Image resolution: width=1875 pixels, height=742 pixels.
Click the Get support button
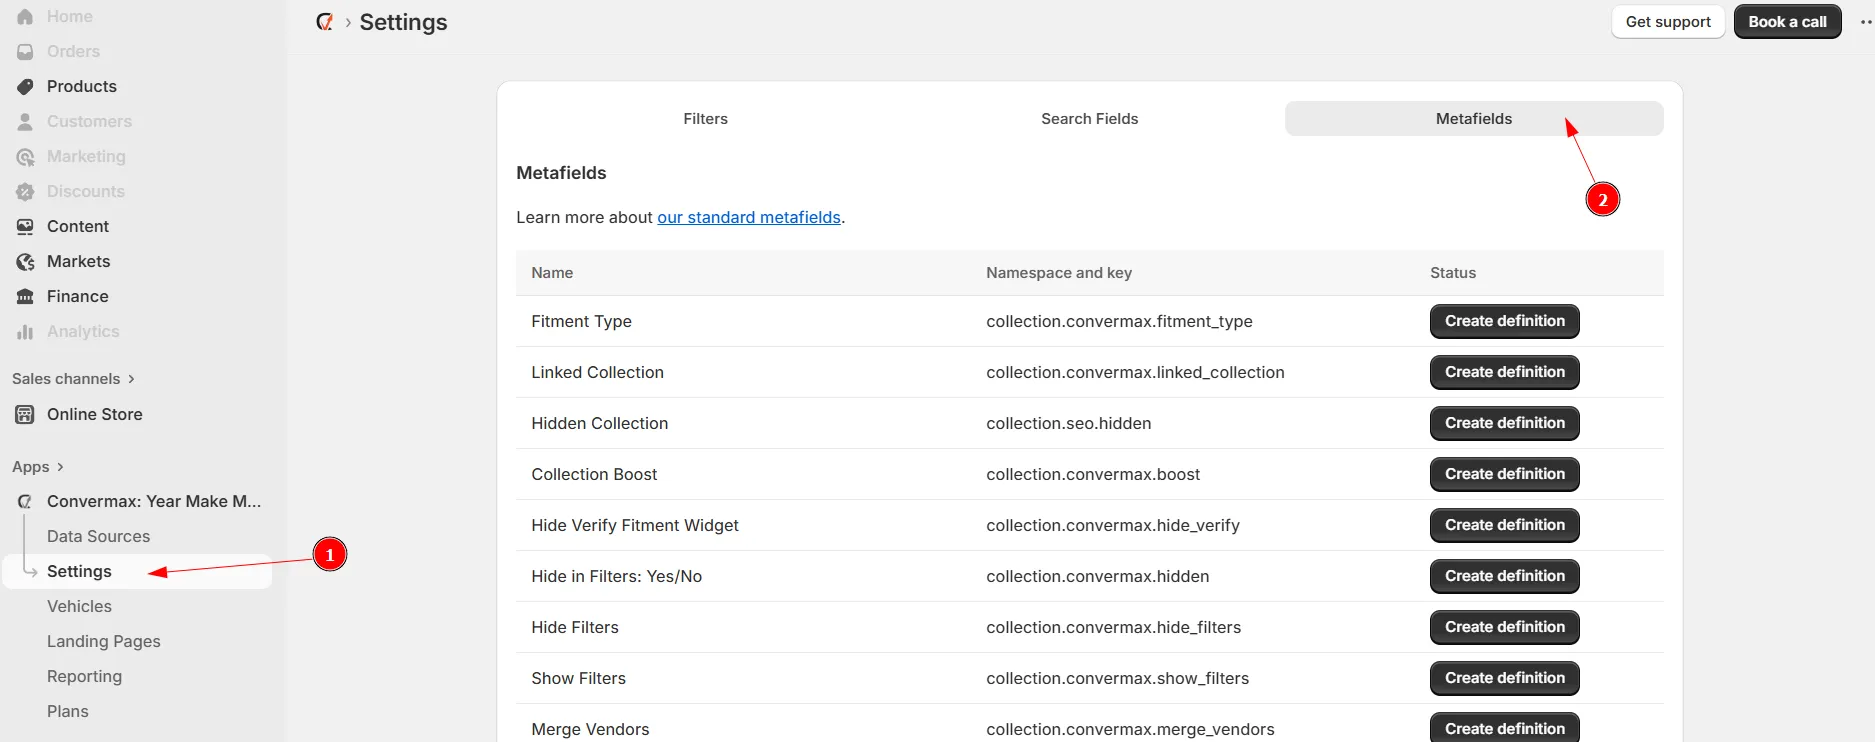[x=1667, y=22]
